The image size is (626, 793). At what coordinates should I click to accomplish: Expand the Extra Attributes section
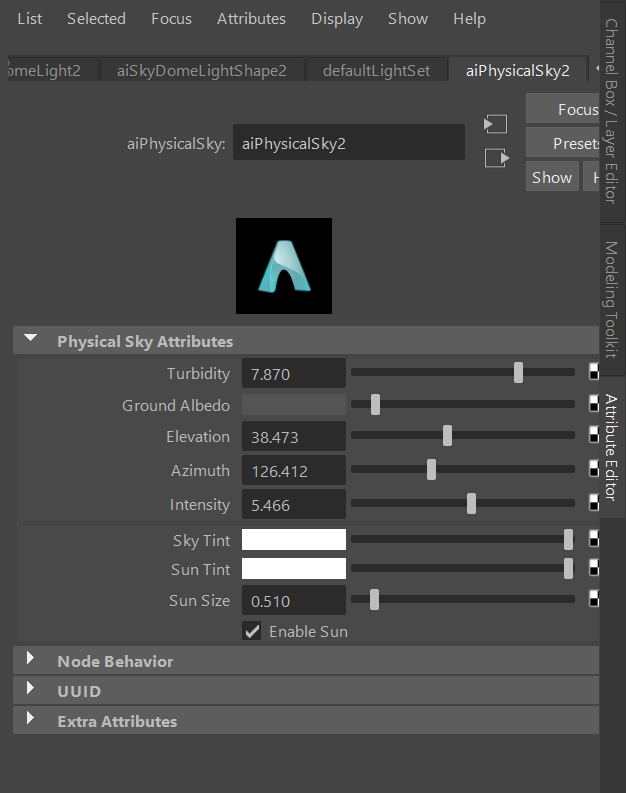30,718
